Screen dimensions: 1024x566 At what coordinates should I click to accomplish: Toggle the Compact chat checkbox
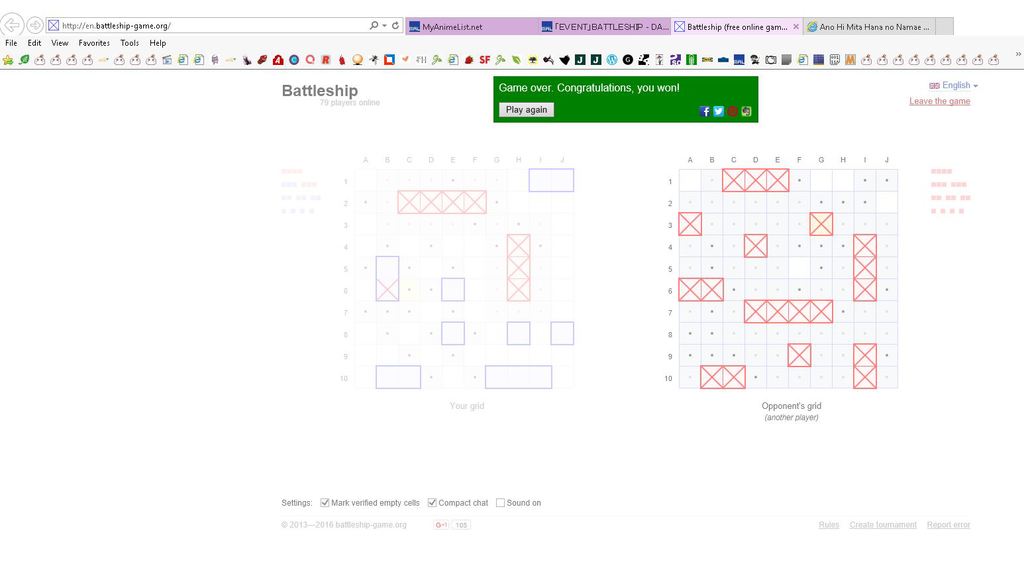pos(432,503)
